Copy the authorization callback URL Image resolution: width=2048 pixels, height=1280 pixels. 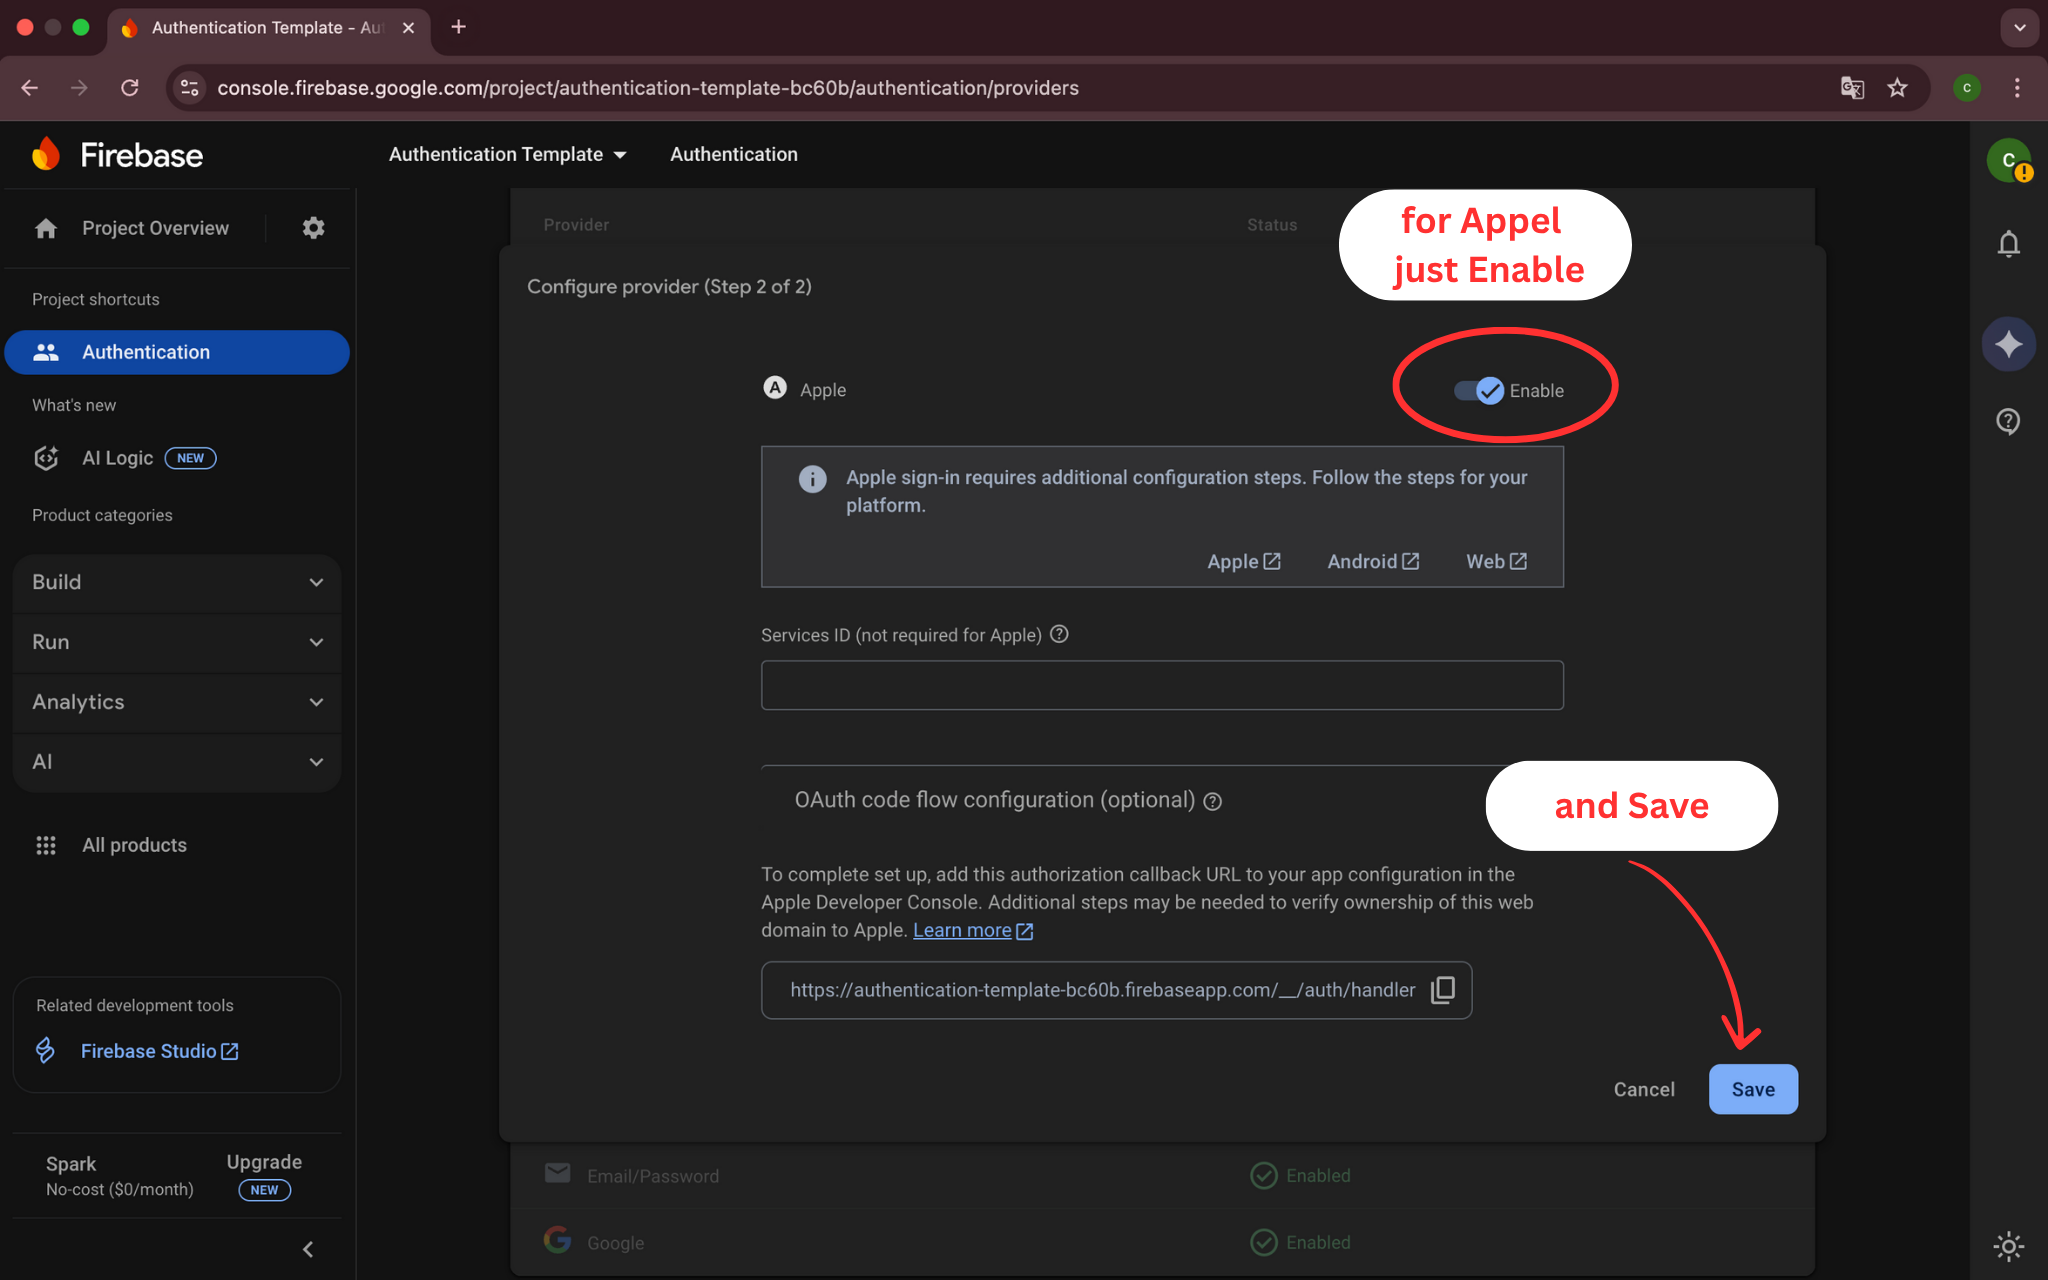(x=1442, y=990)
